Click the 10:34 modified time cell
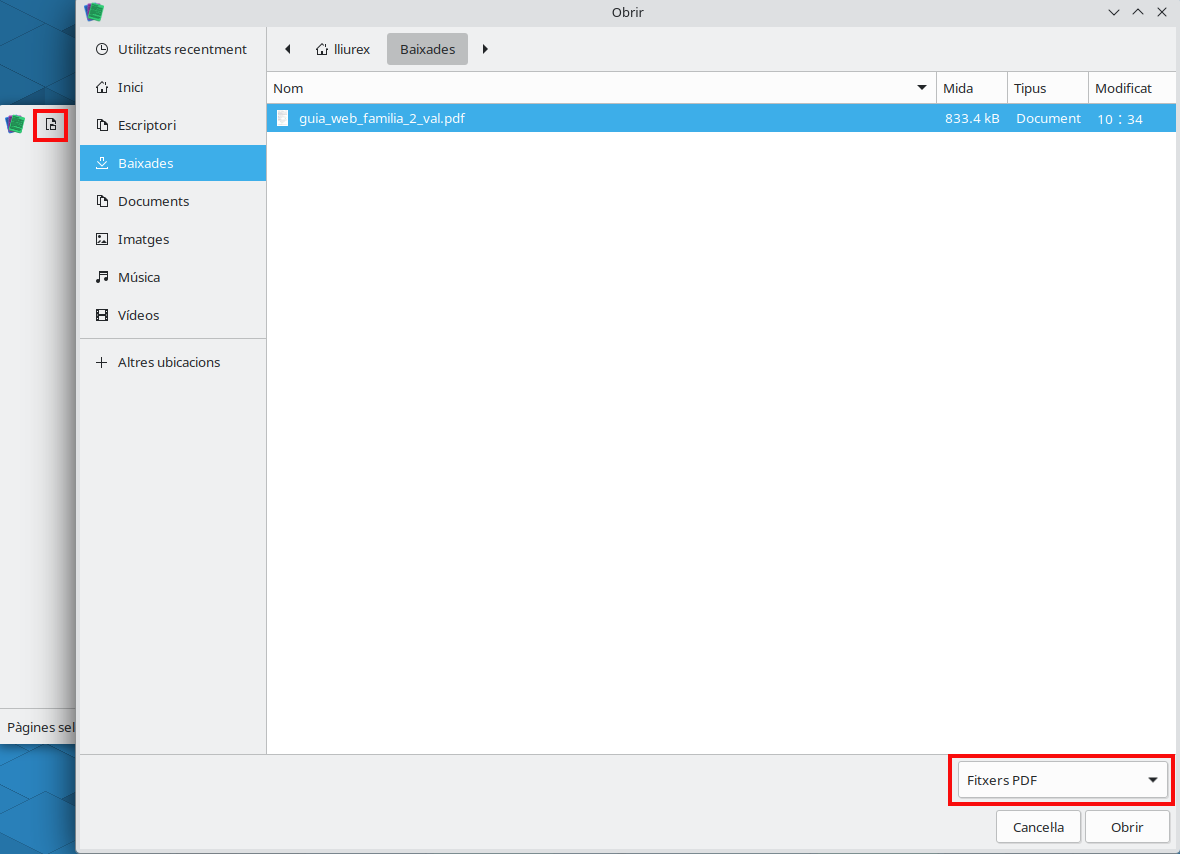The width and height of the screenshot is (1180, 854). click(1120, 119)
